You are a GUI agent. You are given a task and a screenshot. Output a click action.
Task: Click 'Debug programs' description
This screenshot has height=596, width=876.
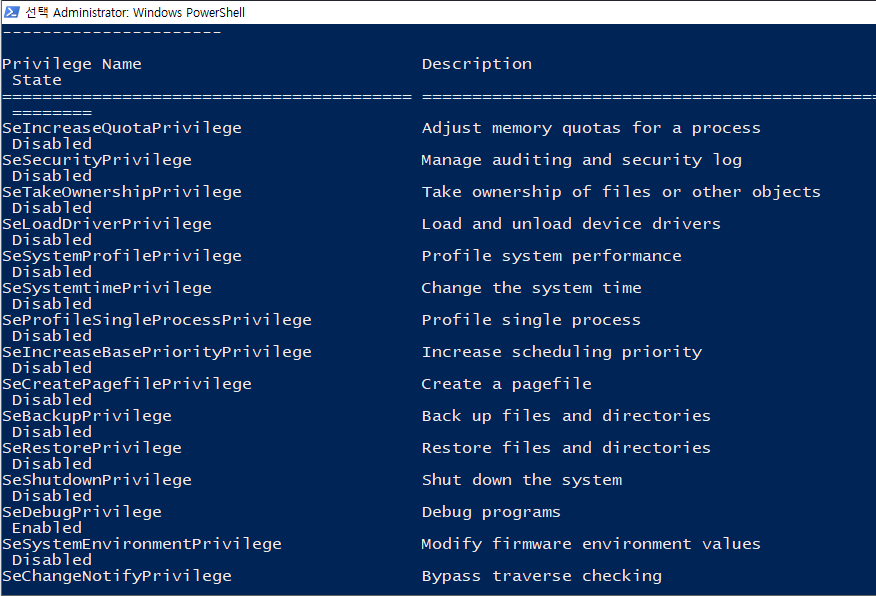pyautogui.click(x=490, y=512)
